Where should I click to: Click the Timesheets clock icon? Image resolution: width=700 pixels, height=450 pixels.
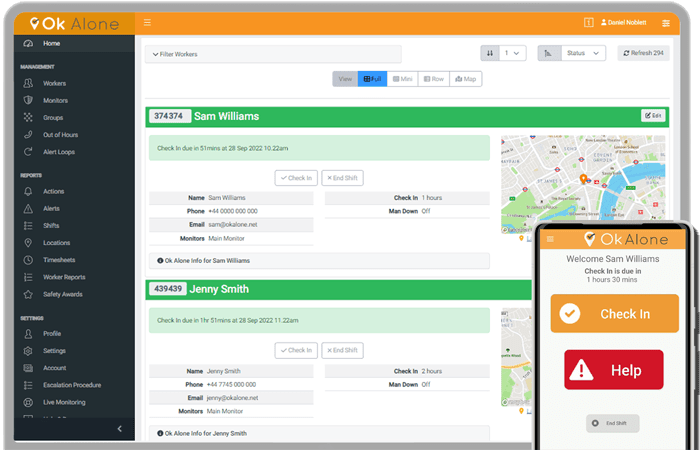28,260
